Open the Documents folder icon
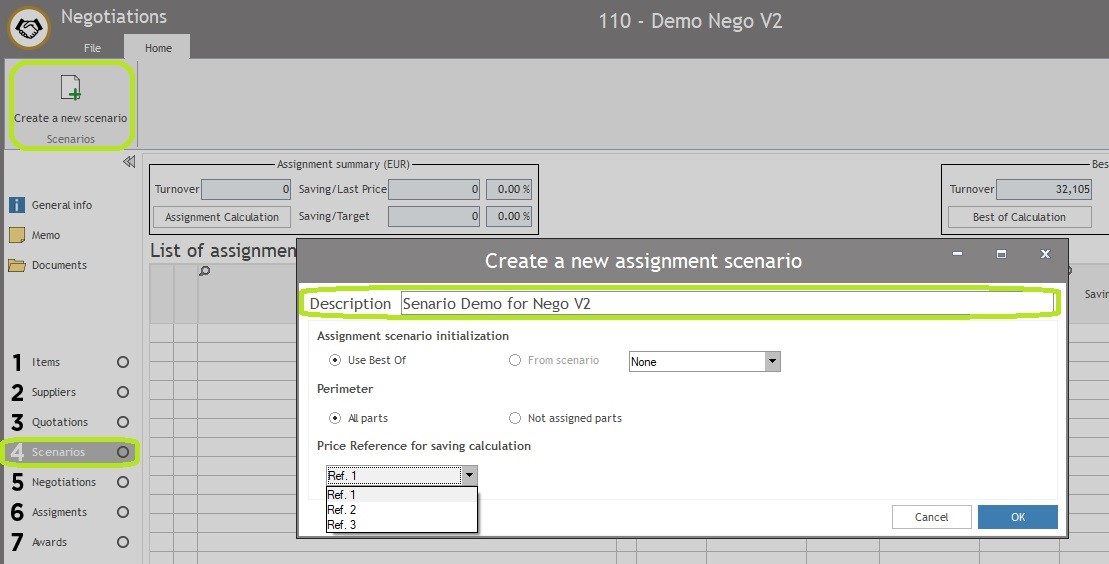 [17, 265]
